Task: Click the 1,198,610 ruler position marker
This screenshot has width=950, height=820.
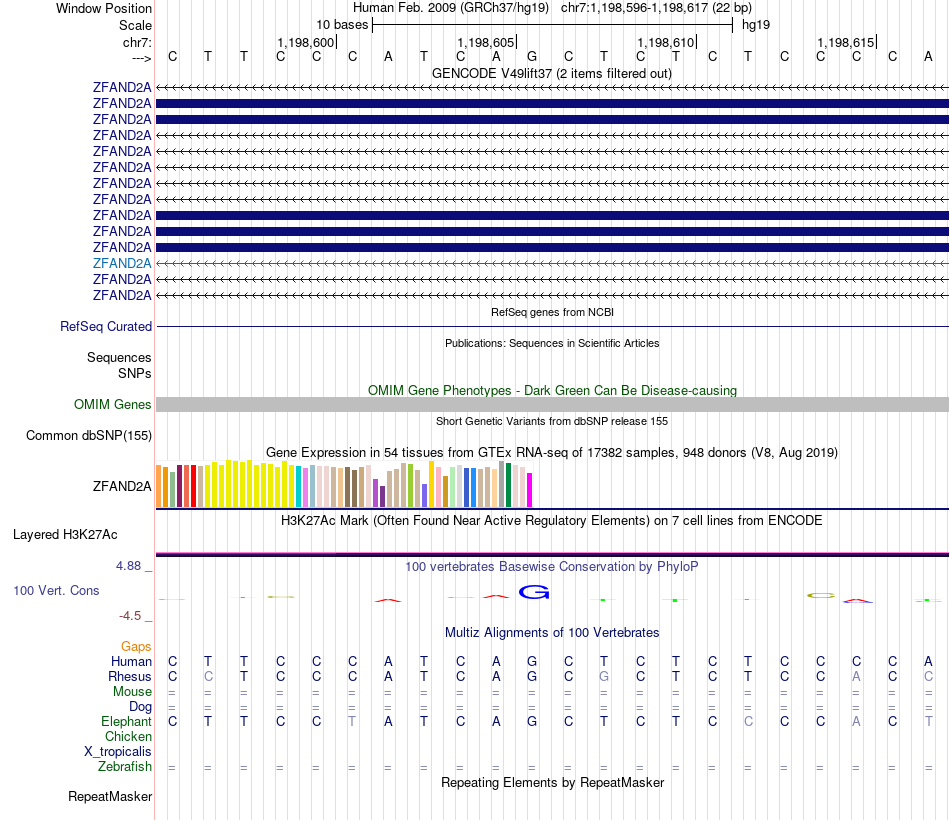Action: coord(666,42)
